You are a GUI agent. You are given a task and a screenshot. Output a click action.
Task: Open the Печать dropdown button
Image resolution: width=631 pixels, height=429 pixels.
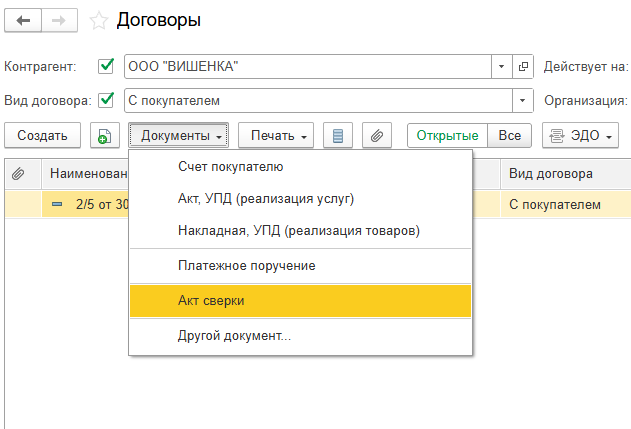click(276, 136)
